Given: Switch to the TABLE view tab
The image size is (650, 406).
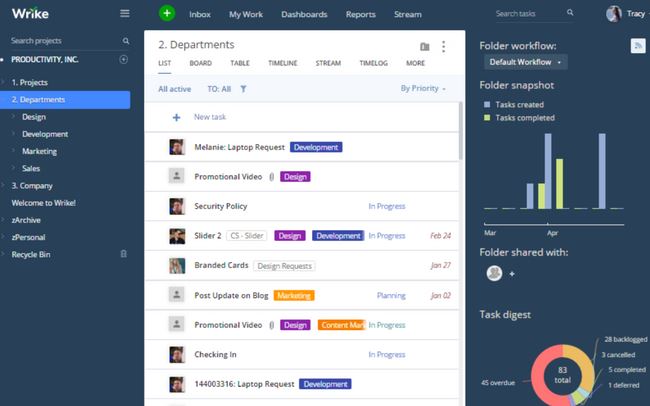Looking at the screenshot, I should 240,63.
